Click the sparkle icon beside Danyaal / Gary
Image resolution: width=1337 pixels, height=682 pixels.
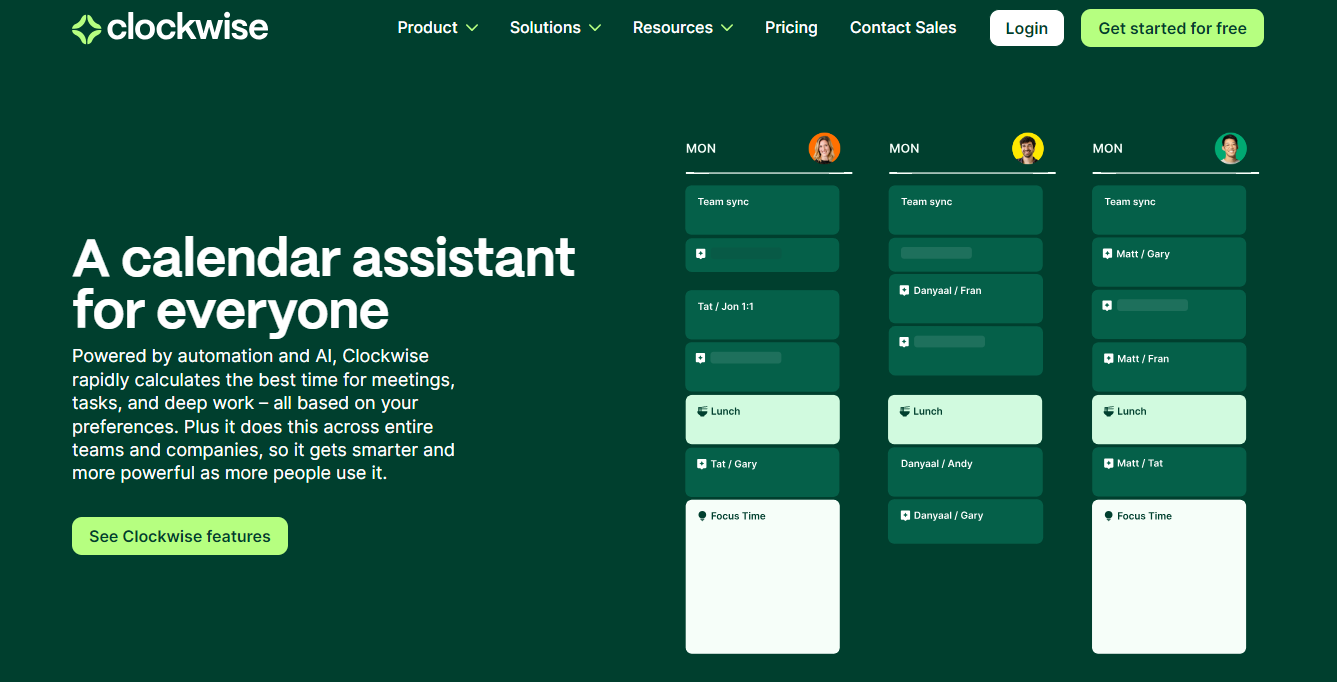(x=904, y=516)
